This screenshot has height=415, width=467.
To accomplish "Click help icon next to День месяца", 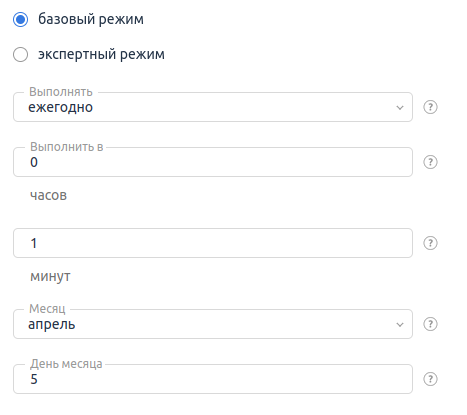I will (x=430, y=379).
